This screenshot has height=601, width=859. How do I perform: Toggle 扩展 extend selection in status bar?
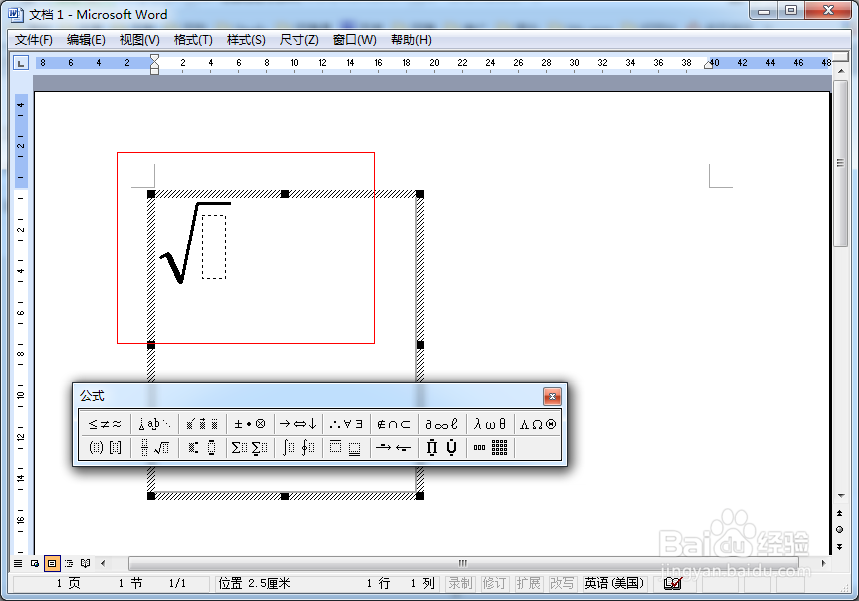click(528, 583)
